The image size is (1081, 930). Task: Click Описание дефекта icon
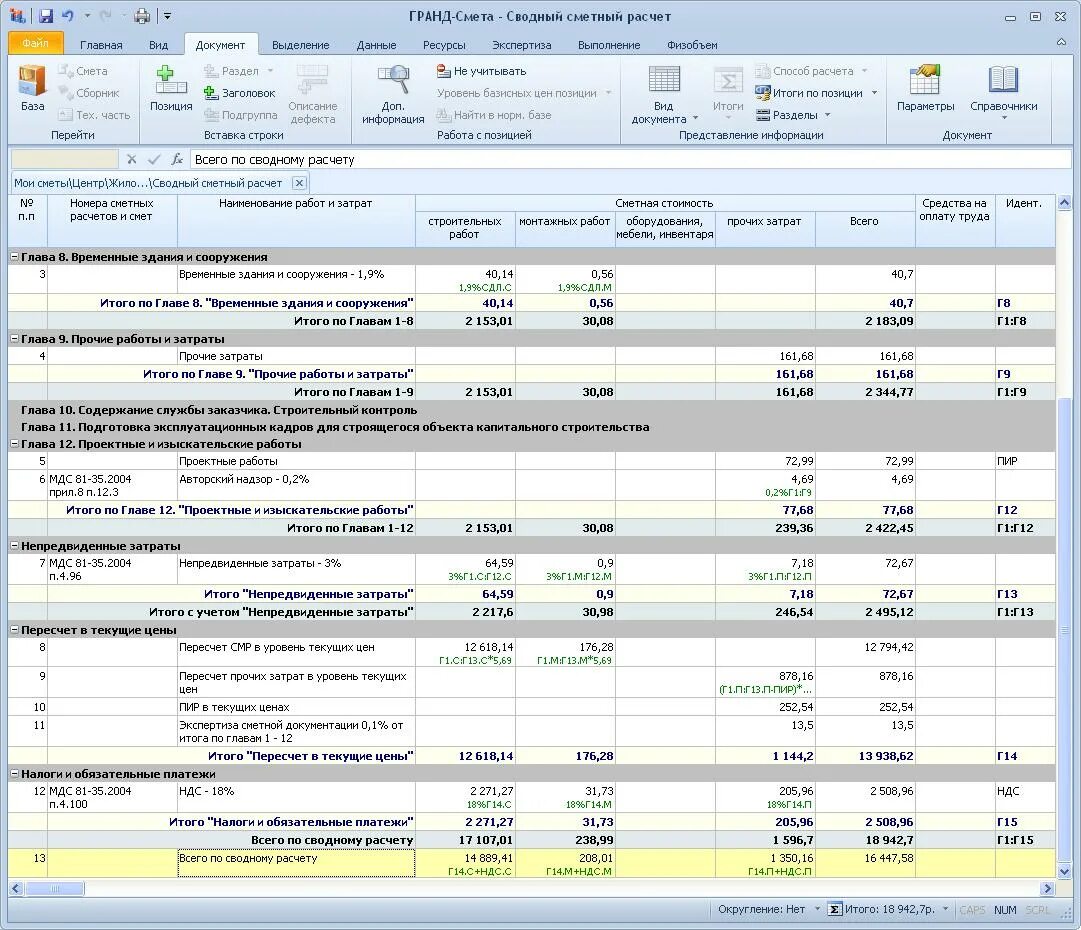pyautogui.click(x=312, y=79)
